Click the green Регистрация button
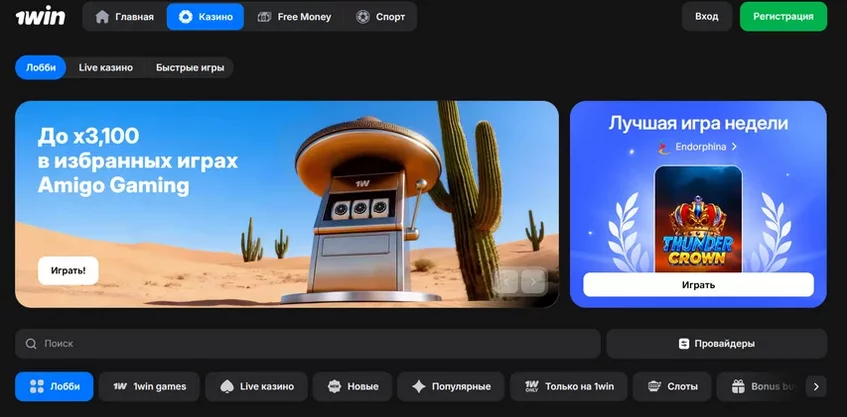847x417 pixels. (783, 16)
